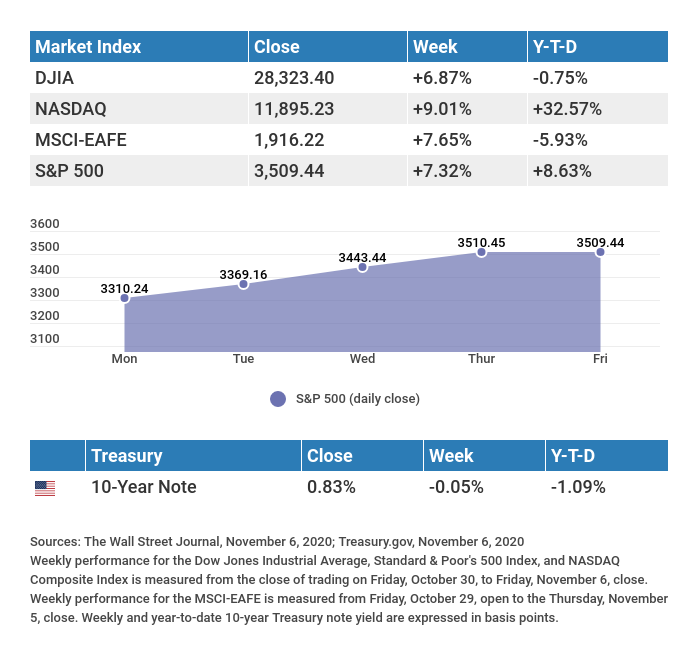Select the Friday data point at 3509.44
This screenshot has width=700, height=658.
[x=600, y=252]
